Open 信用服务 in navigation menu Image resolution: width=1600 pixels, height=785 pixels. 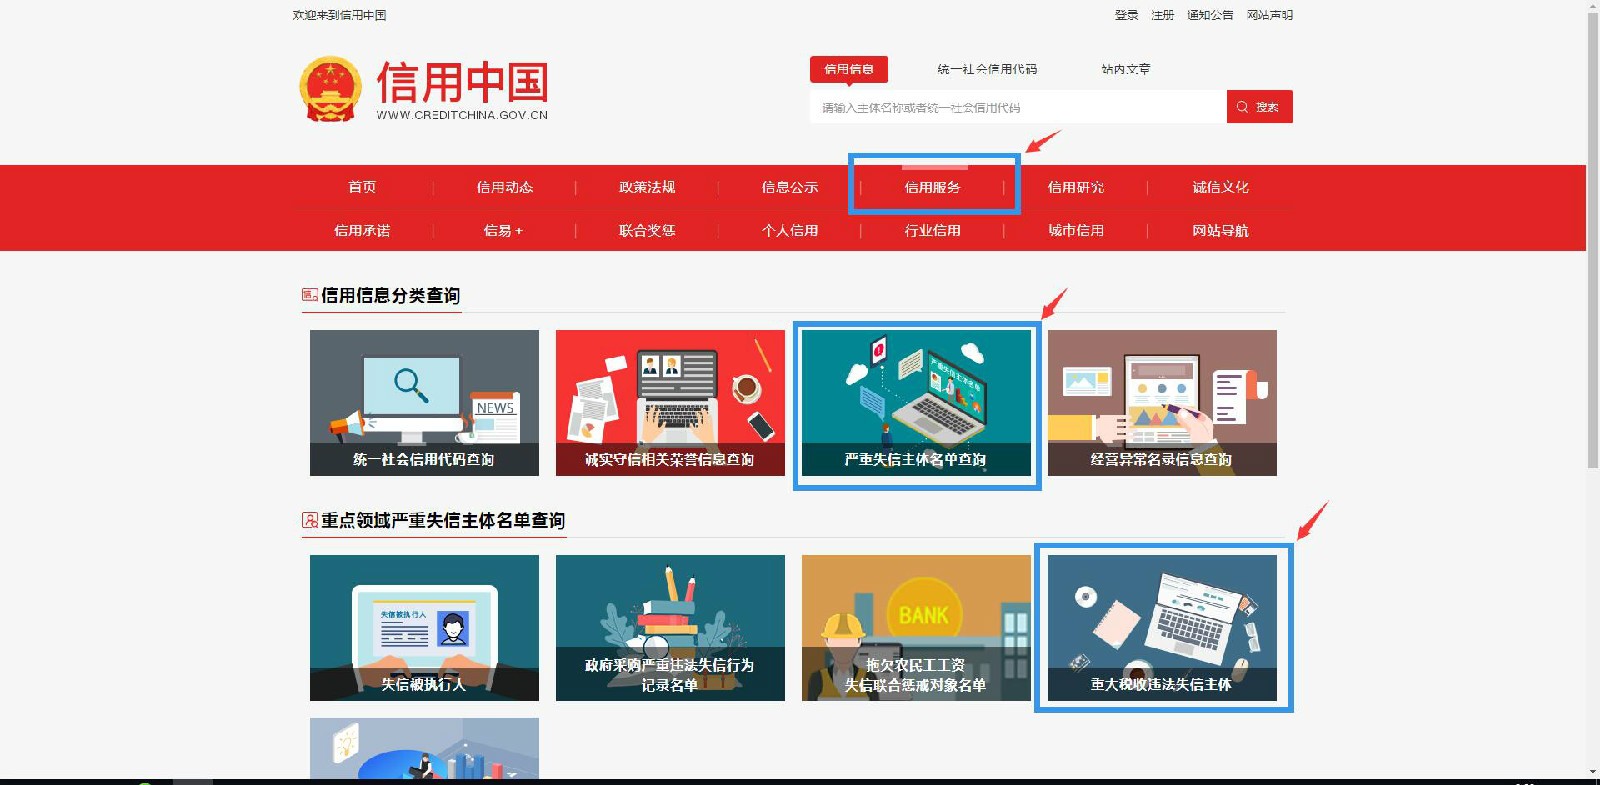click(x=932, y=187)
